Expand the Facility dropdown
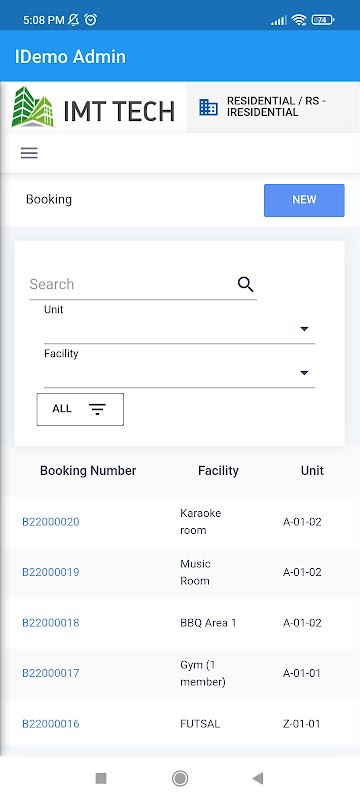 pyautogui.click(x=179, y=372)
